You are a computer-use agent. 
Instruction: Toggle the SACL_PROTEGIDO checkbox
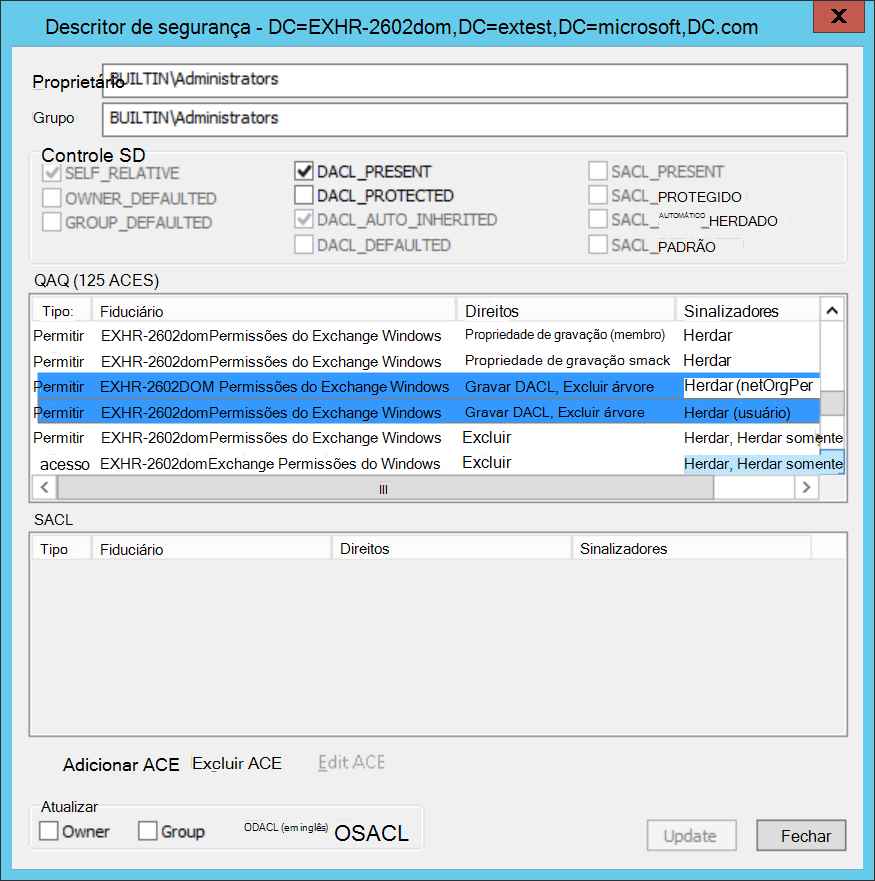pos(598,195)
